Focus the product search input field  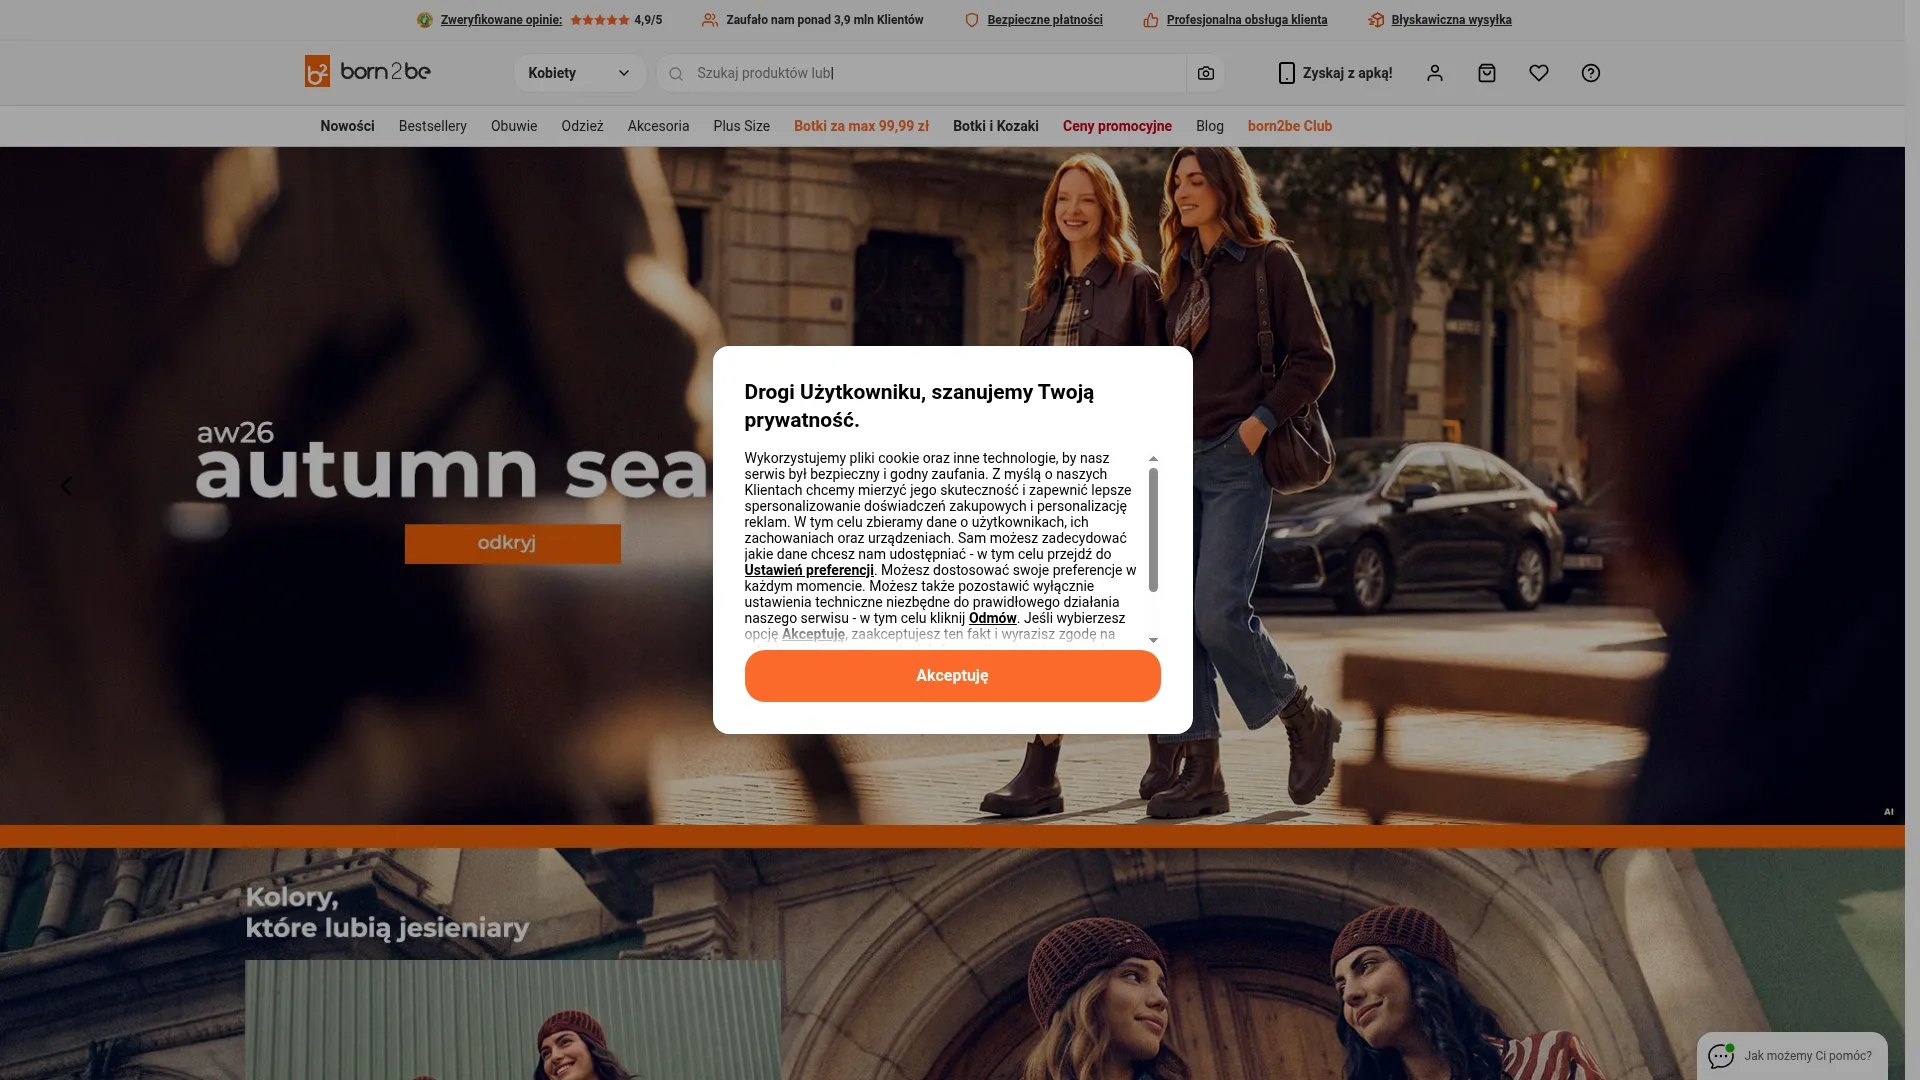click(935, 73)
